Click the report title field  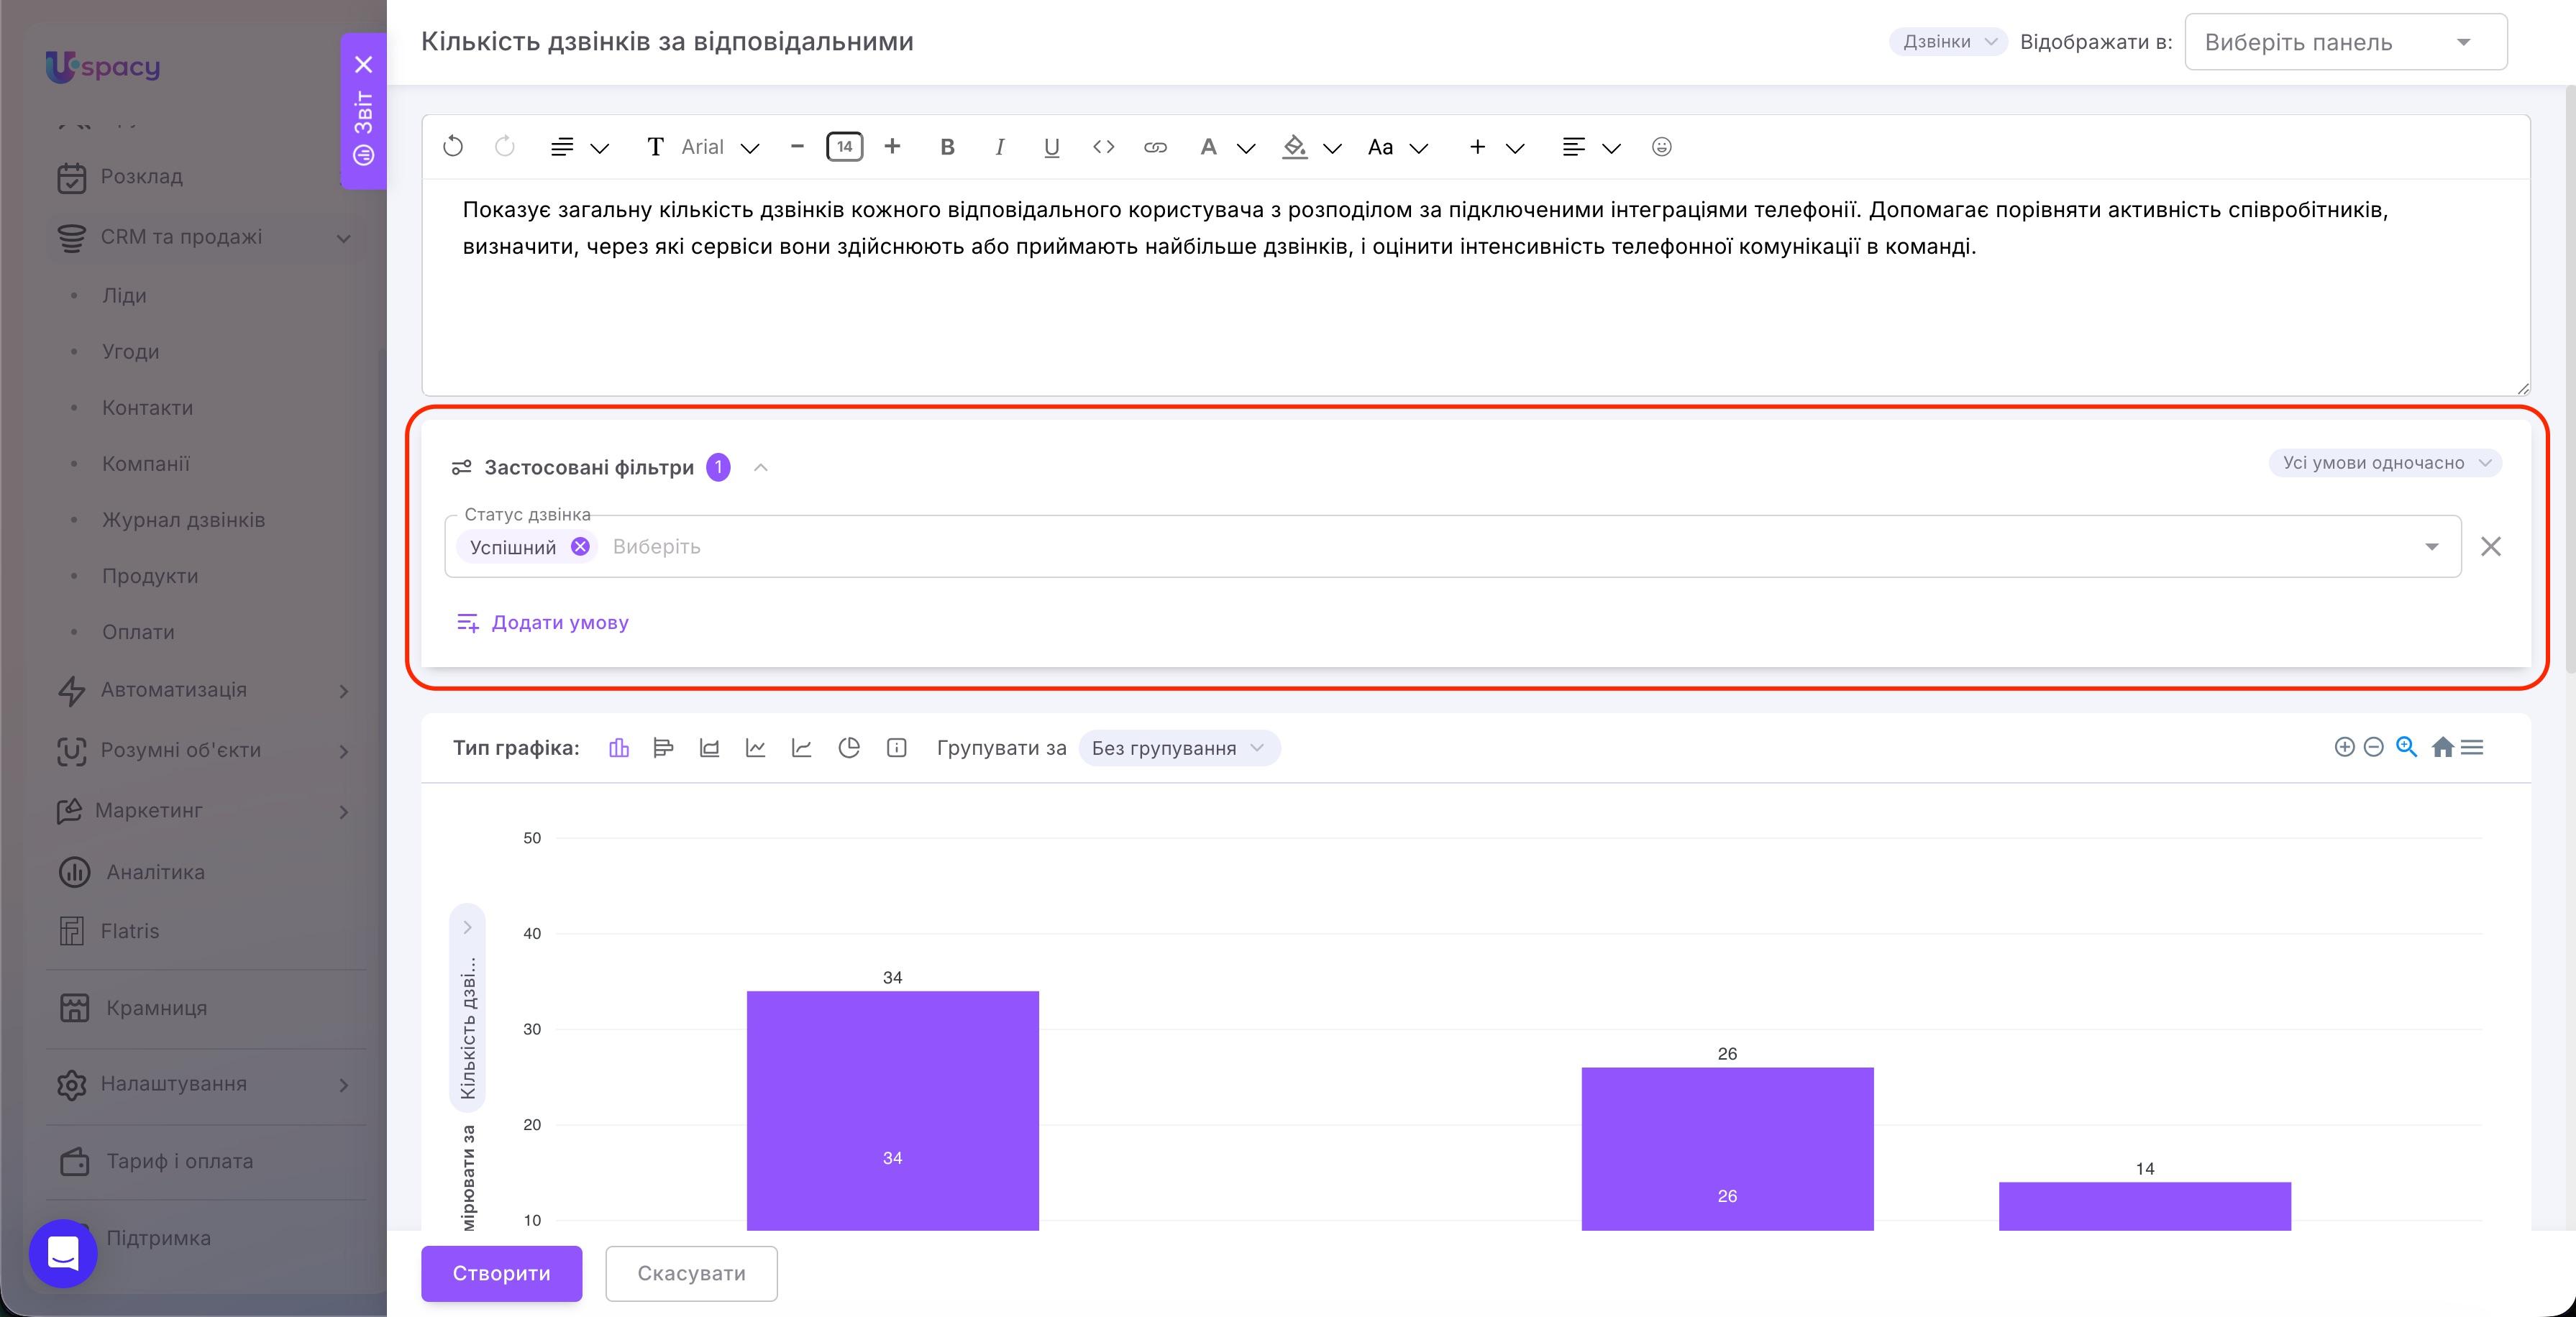(667, 42)
